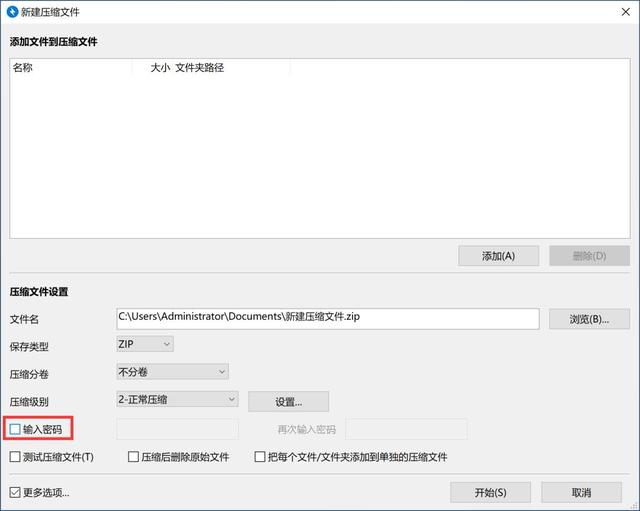The image size is (640, 511).
Task: Sort file list by 大小 column header
Action: pos(153,67)
